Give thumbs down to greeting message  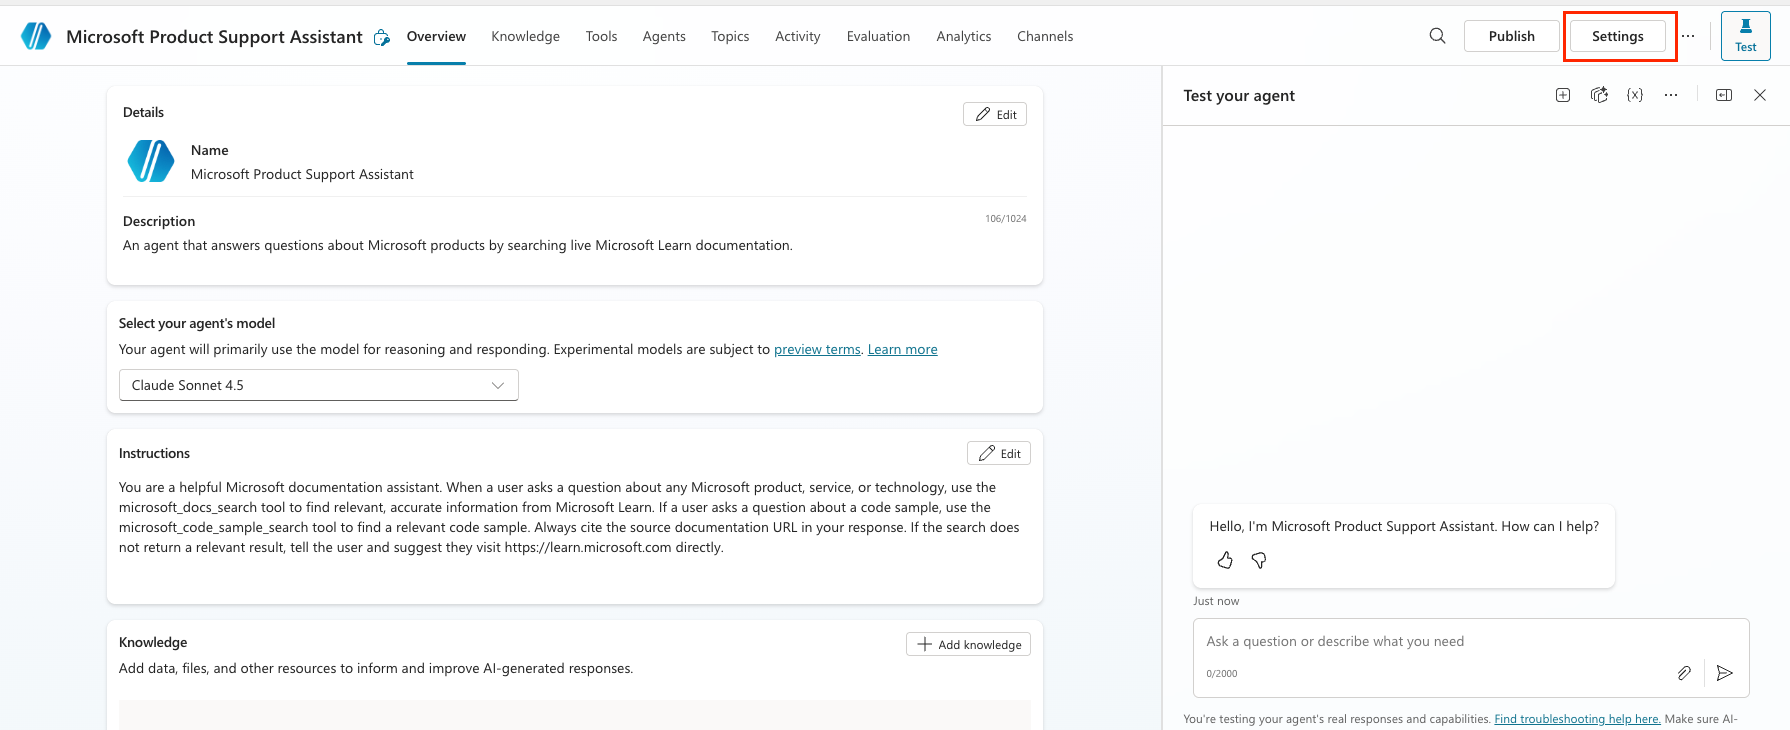click(x=1259, y=561)
